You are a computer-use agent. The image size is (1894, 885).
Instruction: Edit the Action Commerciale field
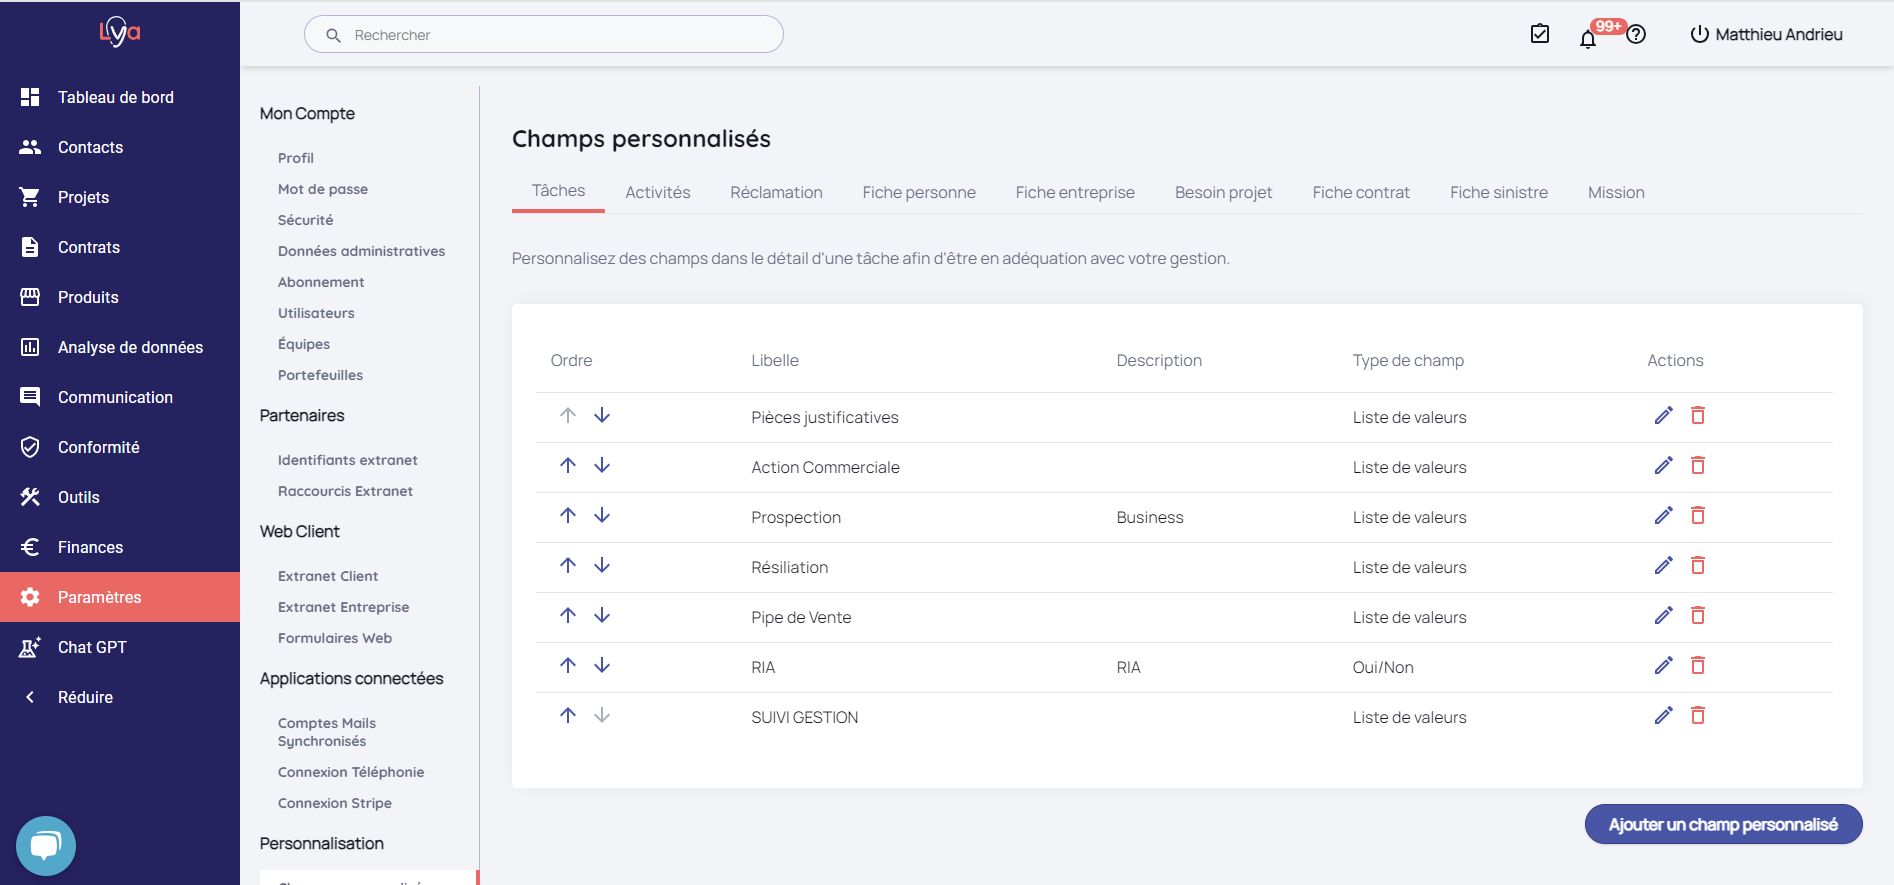coord(1664,465)
